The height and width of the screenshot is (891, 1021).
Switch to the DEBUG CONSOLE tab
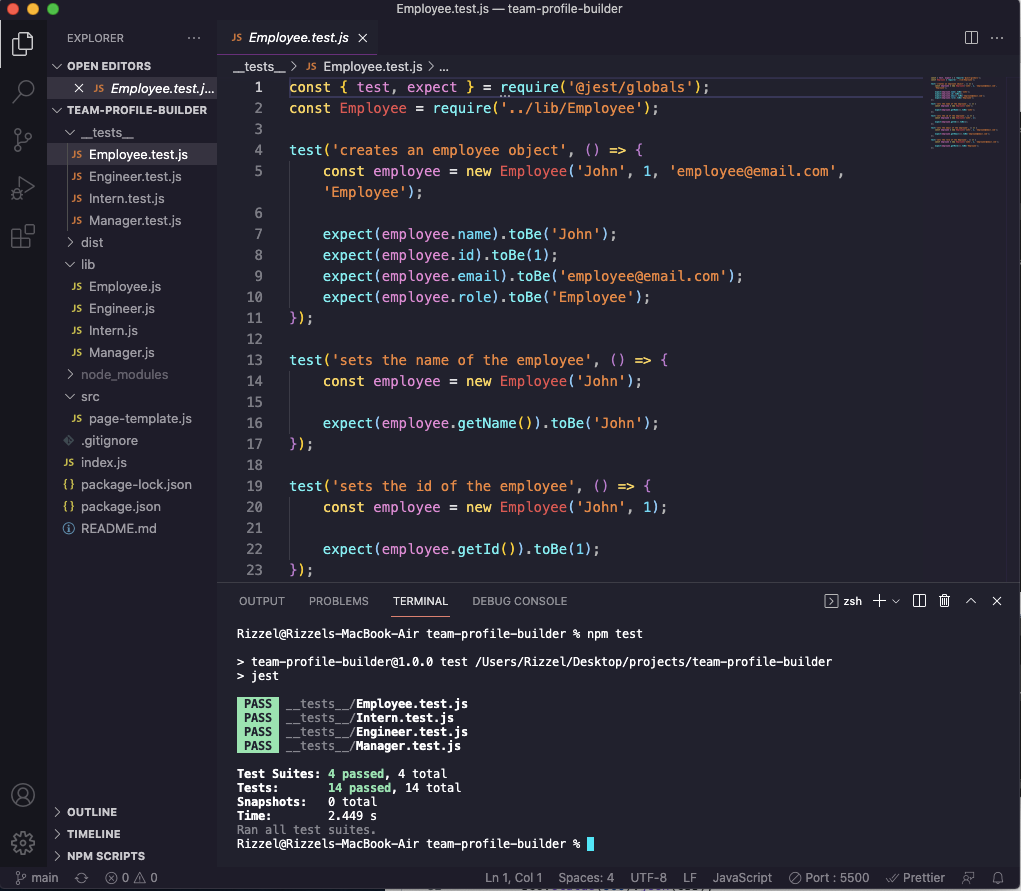tap(519, 600)
